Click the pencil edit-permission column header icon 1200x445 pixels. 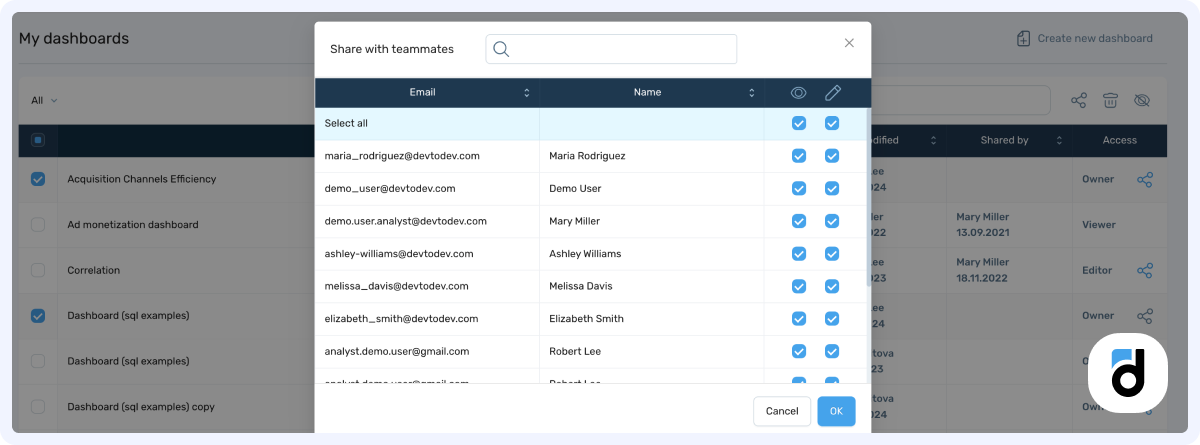click(x=832, y=93)
